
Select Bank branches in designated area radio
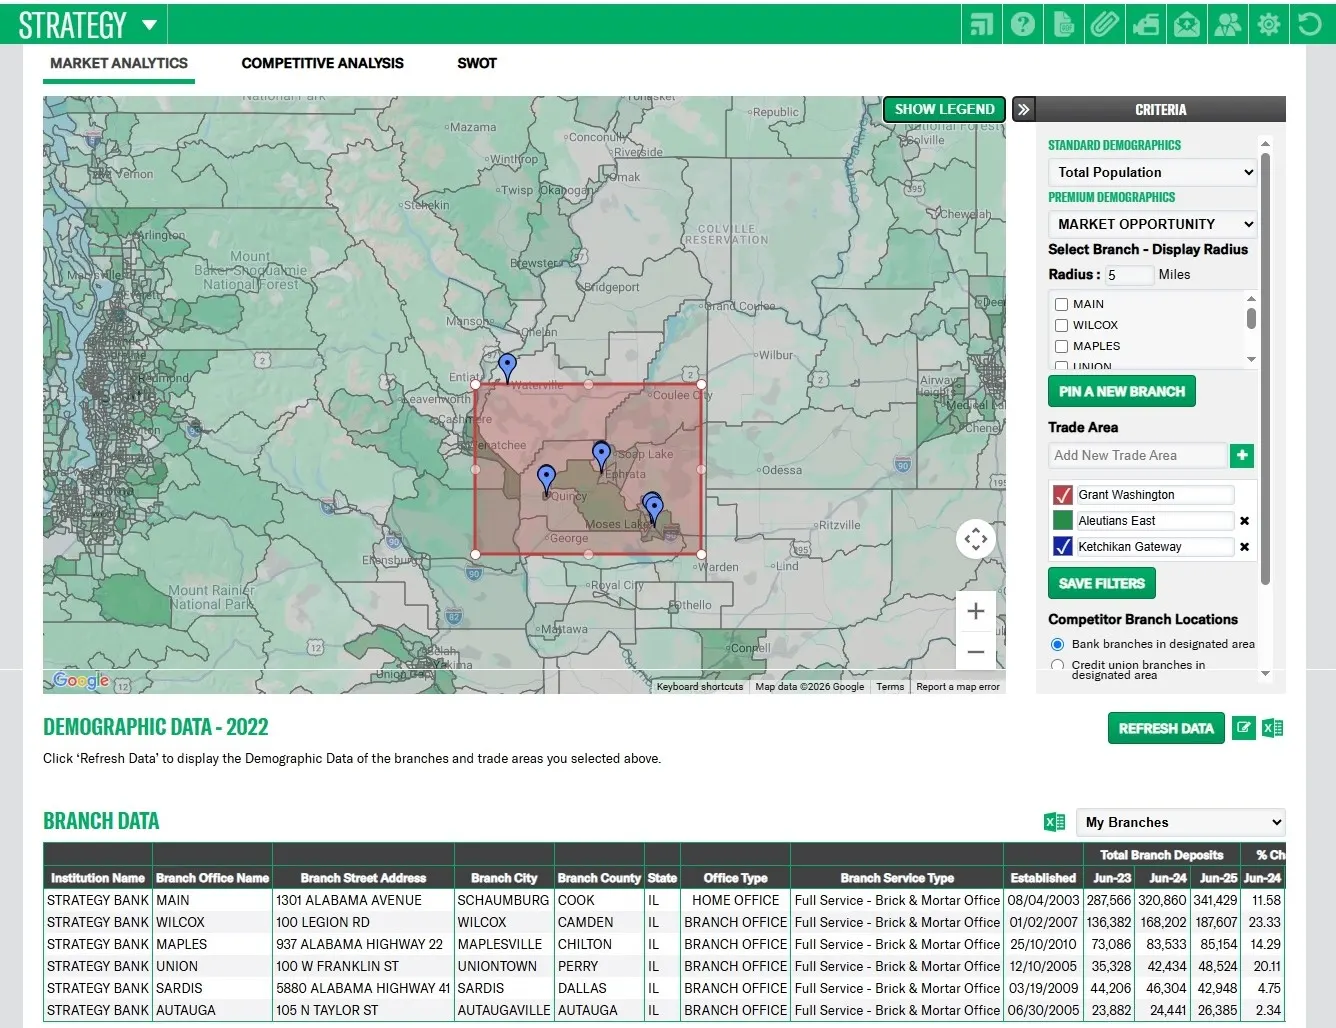pyautogui.click(x=1057, y=645)
